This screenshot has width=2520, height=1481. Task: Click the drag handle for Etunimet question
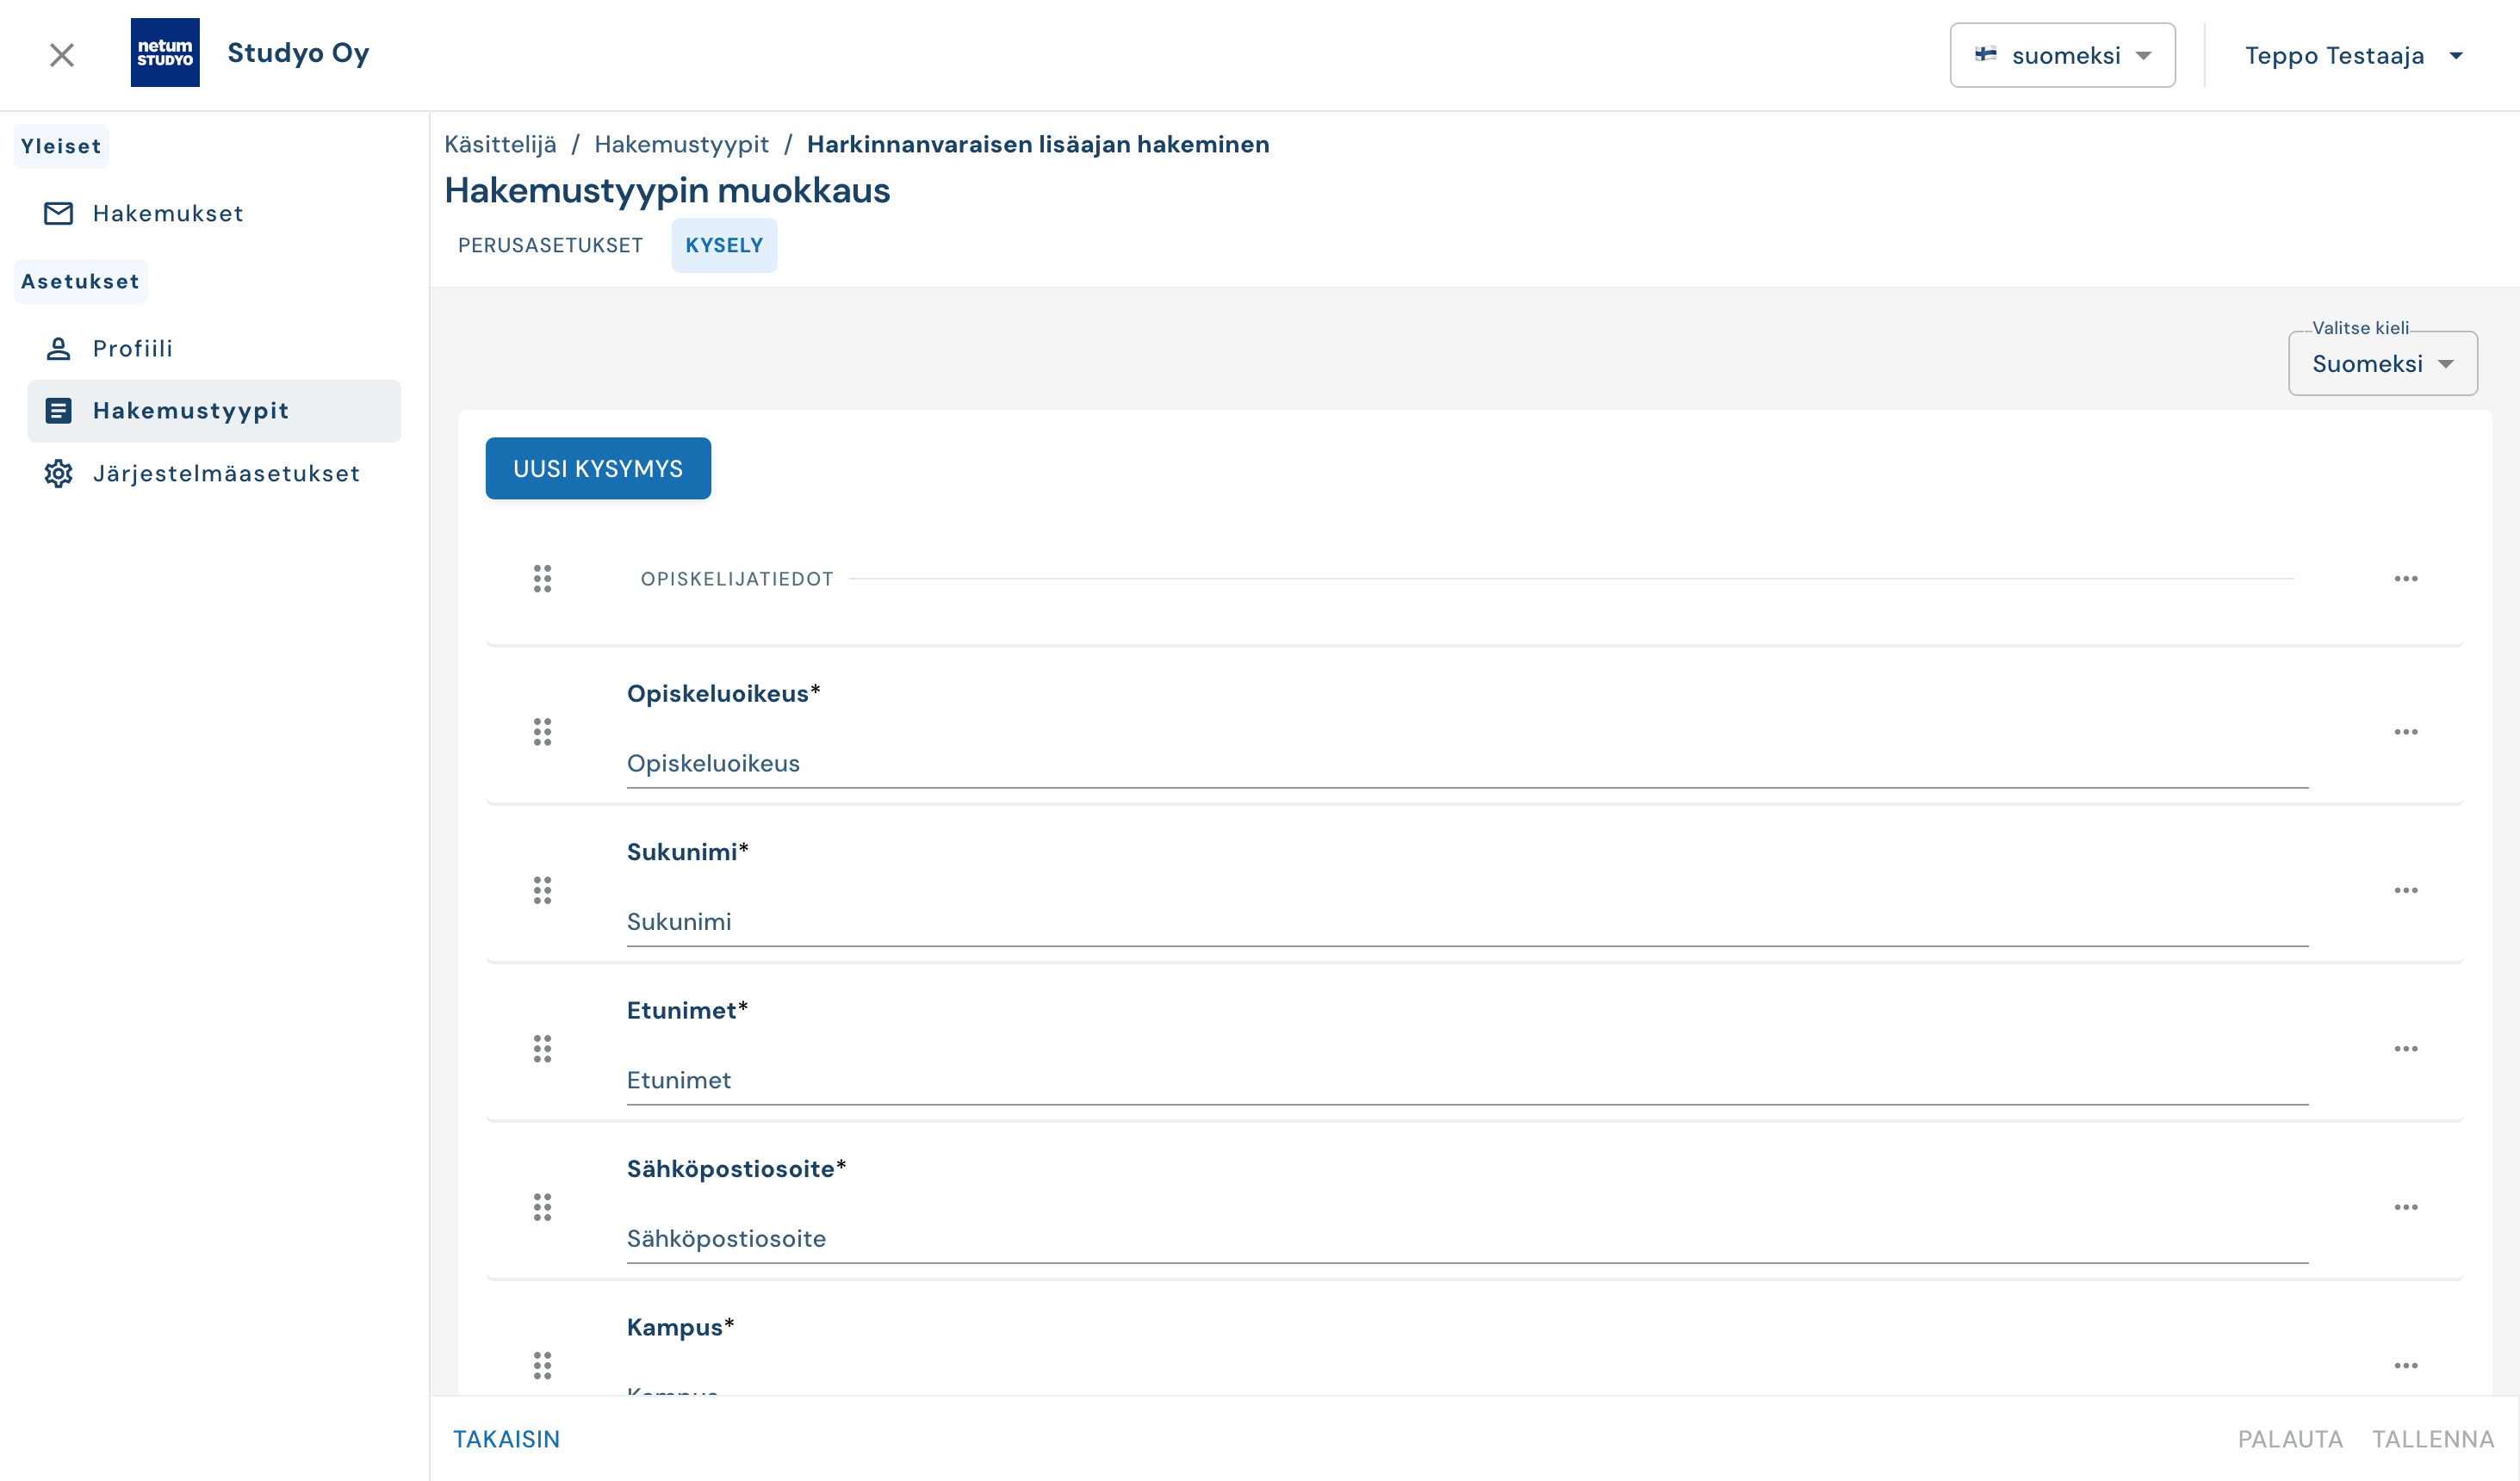pos(542,1049)
